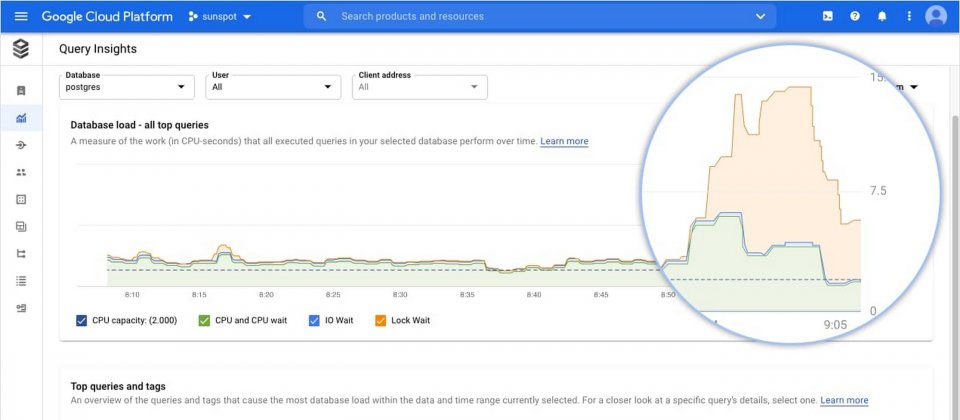Click the sunspot project hexagon icon
The height and width of the screenshot is (420, 960).
193,17
